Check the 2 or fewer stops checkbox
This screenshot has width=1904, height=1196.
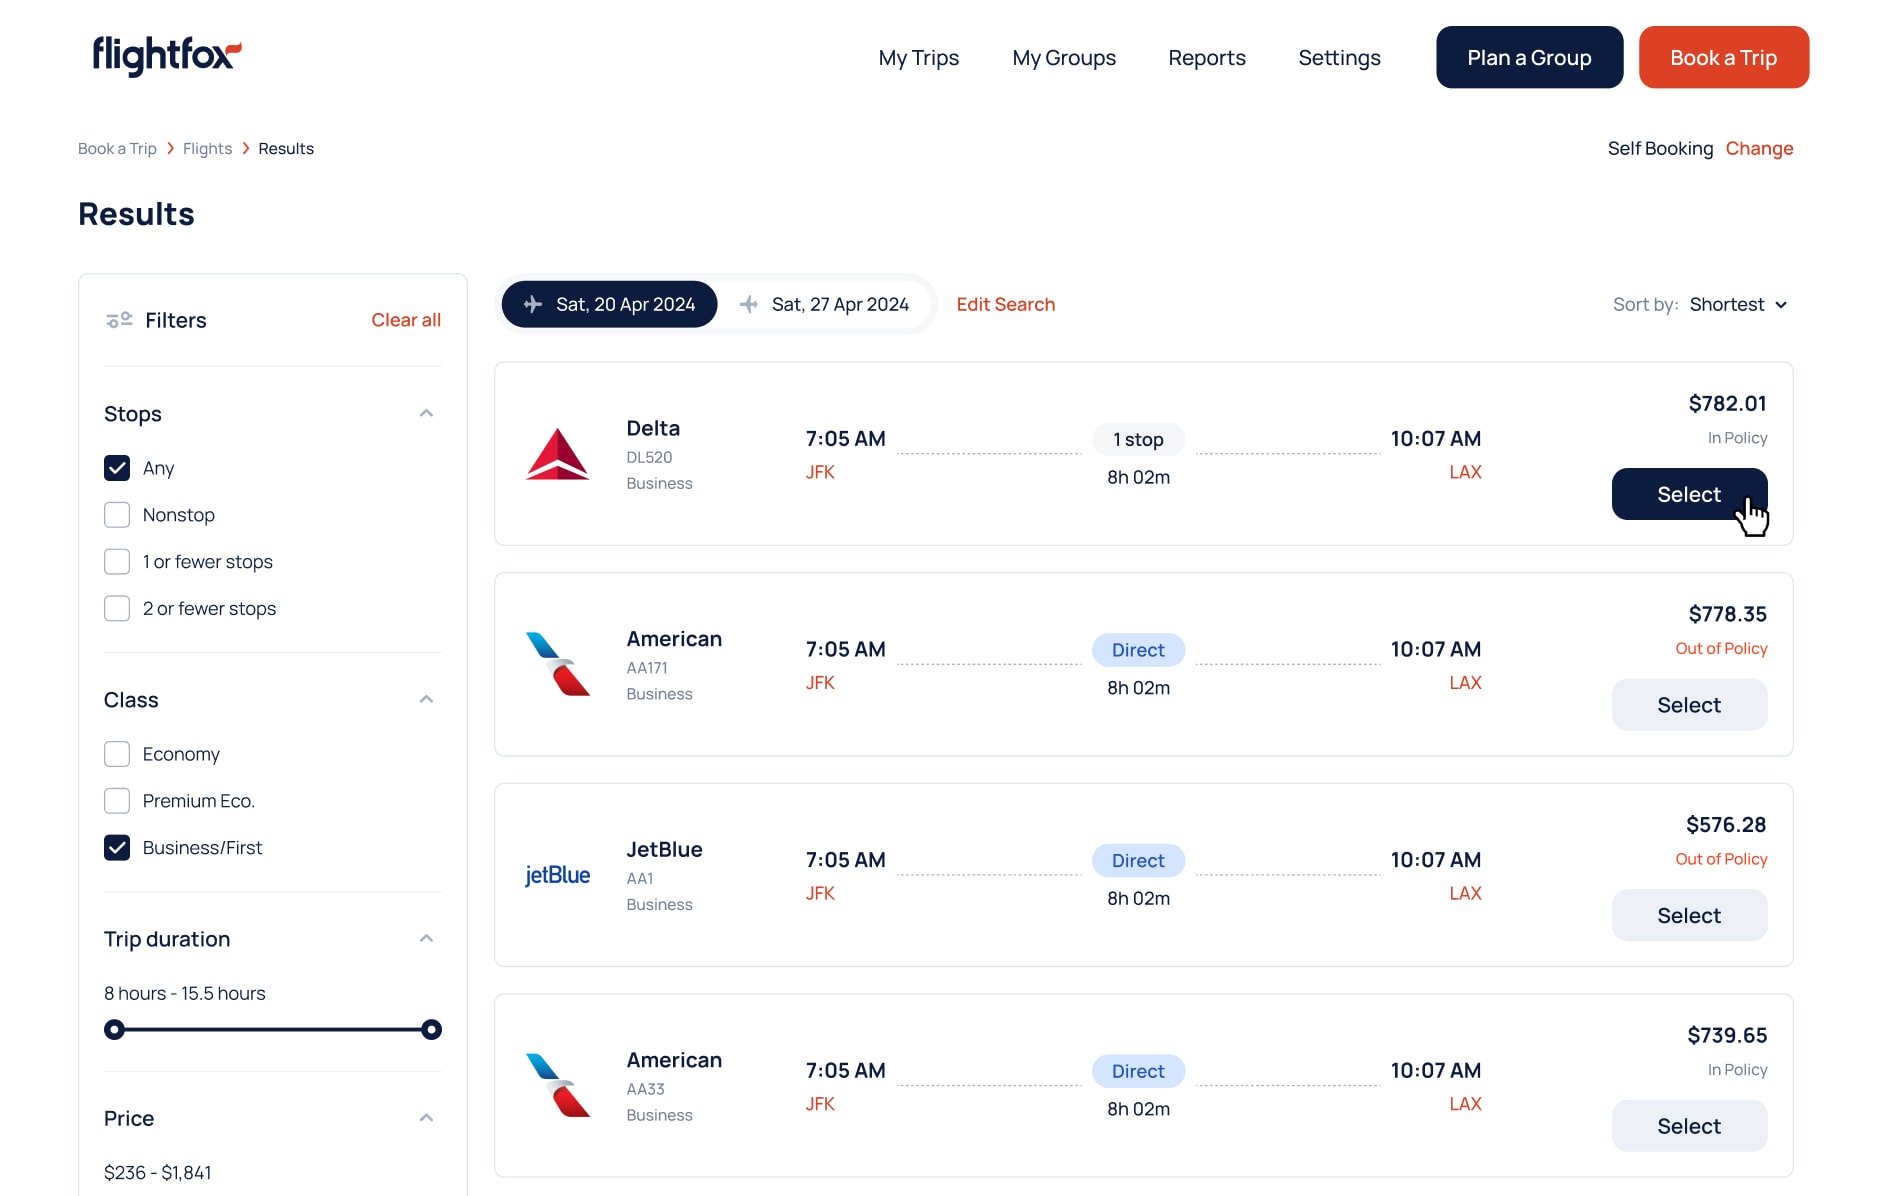(117, 609)
